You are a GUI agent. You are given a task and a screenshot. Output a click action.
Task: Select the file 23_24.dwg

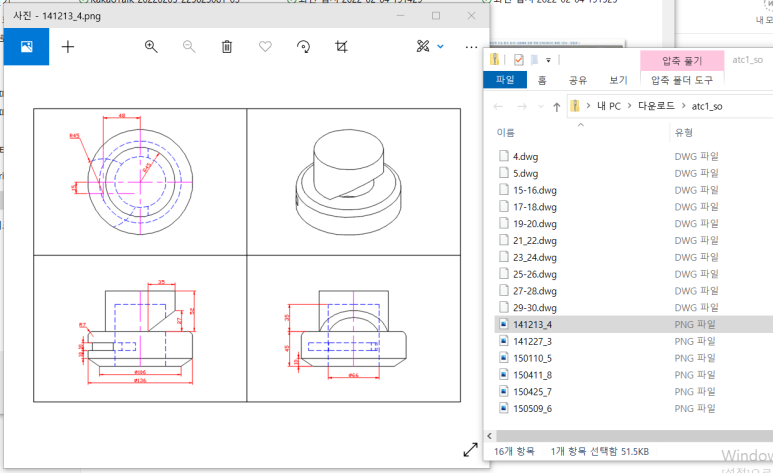pos(535,257)
